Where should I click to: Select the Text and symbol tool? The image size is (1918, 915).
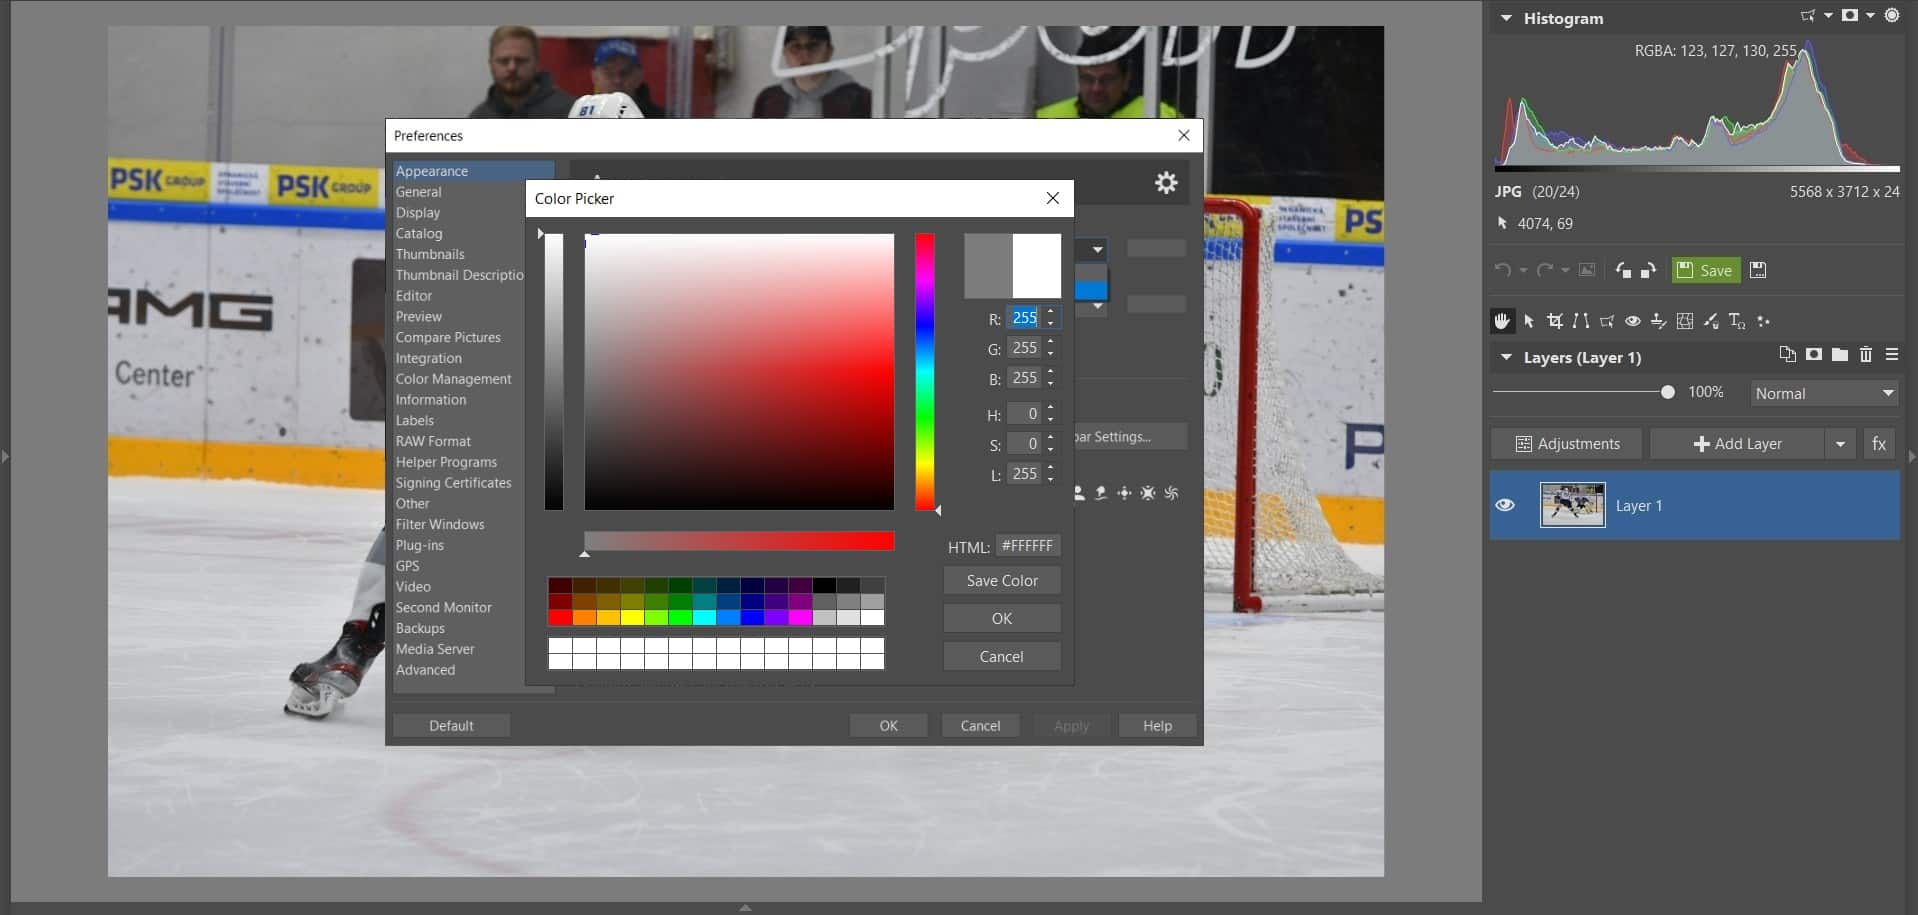coord(1737,321)
